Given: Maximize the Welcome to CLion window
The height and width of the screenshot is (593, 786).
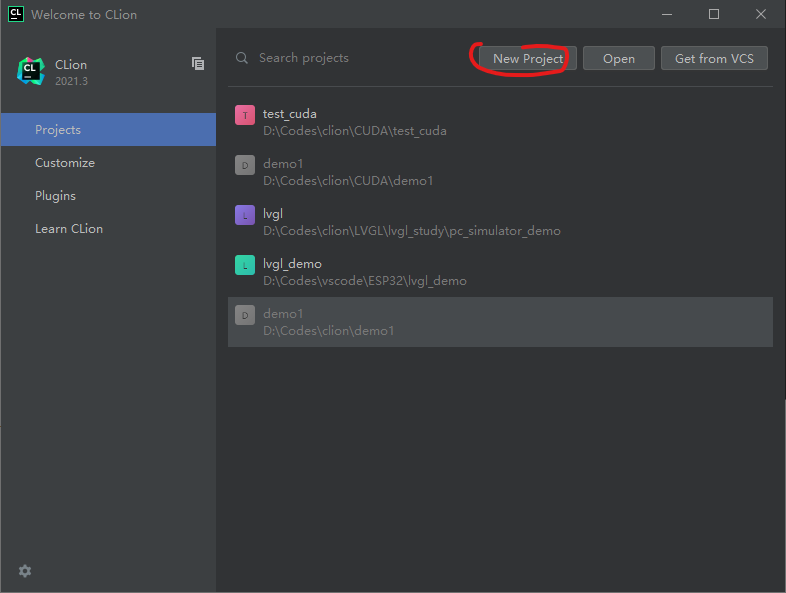Looking at the screenshot, I should 714,15.
